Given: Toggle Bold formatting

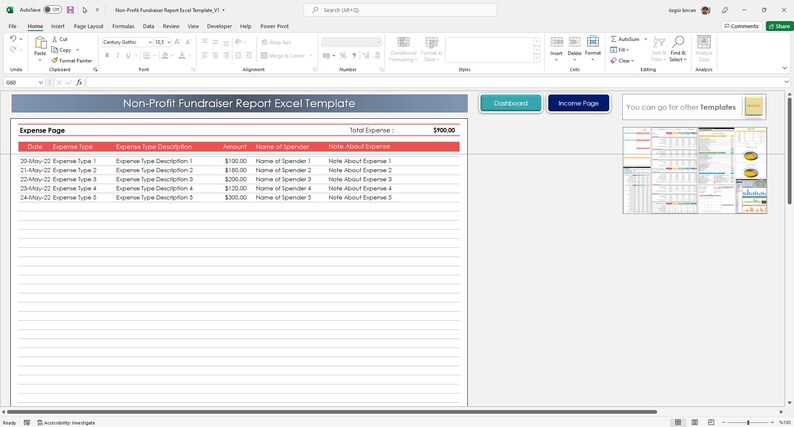Looking at the screenshot, I should 107,55.
